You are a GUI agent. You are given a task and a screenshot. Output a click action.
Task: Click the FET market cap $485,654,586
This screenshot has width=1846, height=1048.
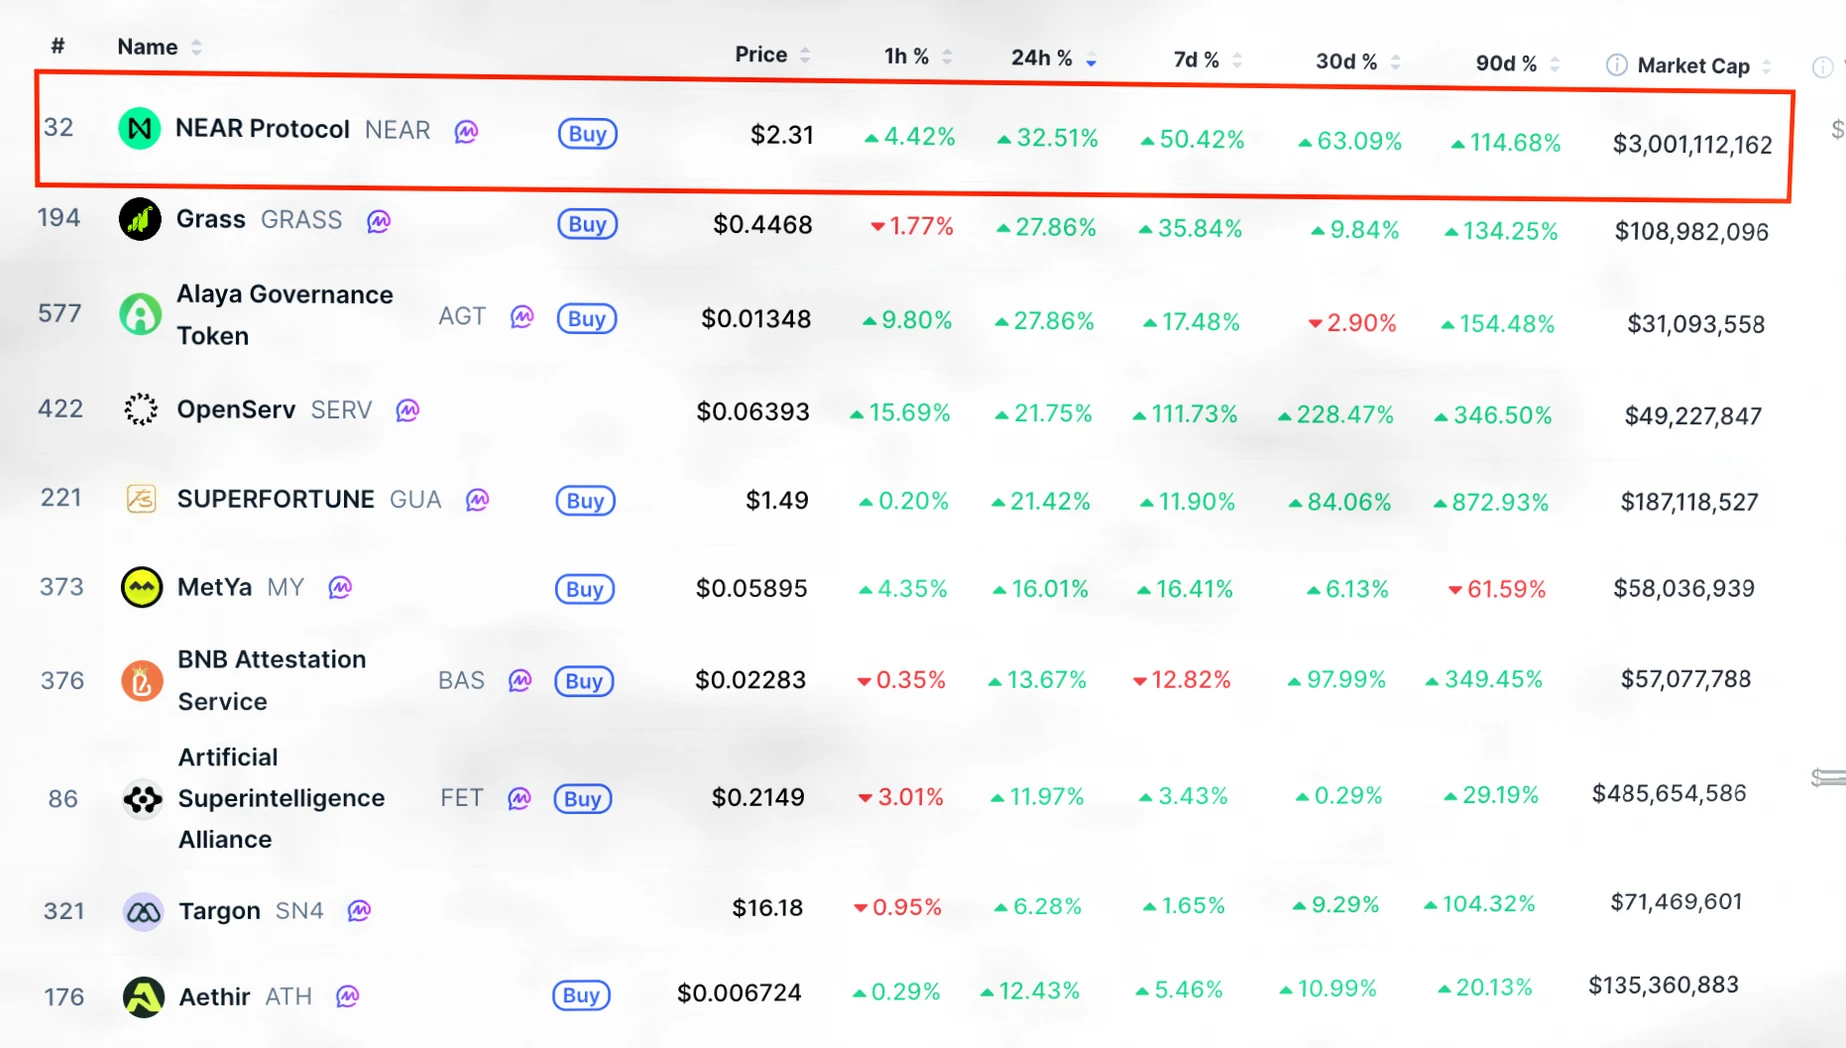click(x=1669, y=794)
